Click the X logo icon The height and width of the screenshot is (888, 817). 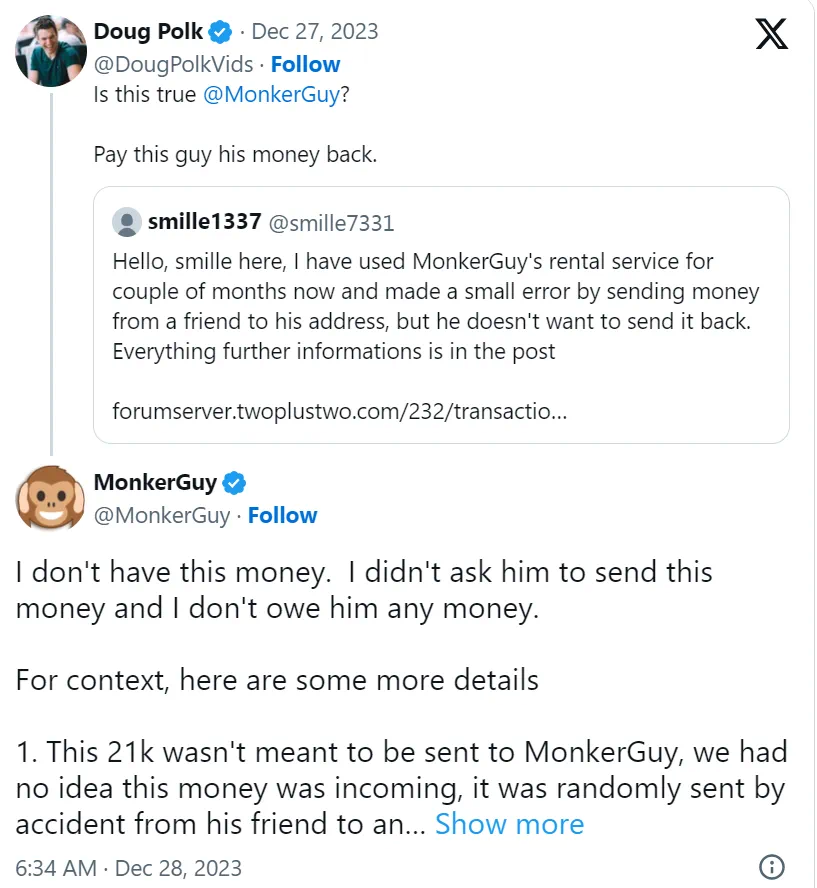click(x=771, y=34)
